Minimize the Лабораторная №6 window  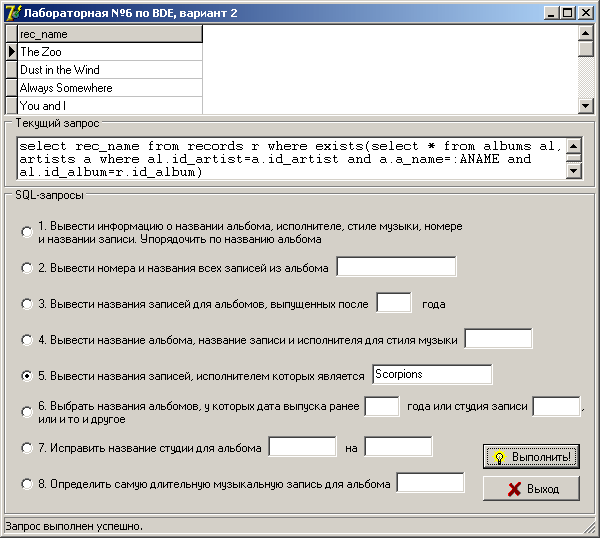pos(551,13)
